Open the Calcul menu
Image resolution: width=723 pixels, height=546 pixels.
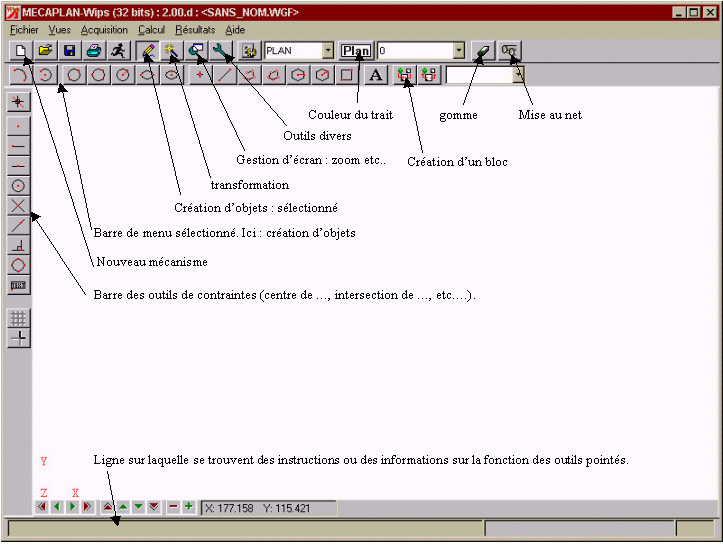151,30
